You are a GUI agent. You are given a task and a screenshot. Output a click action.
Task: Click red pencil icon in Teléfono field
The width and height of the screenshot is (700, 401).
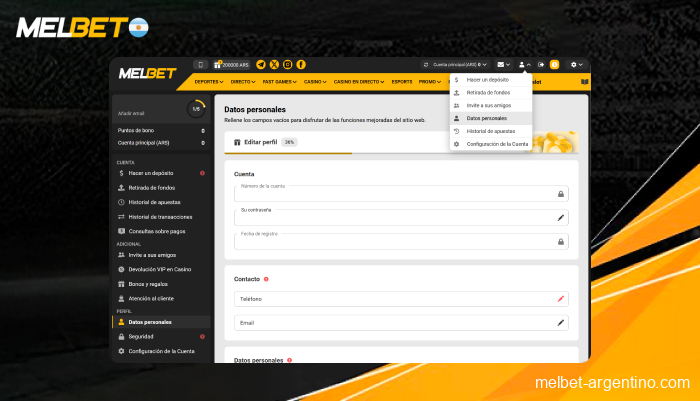pyautogui.click(x=561, y=299)
